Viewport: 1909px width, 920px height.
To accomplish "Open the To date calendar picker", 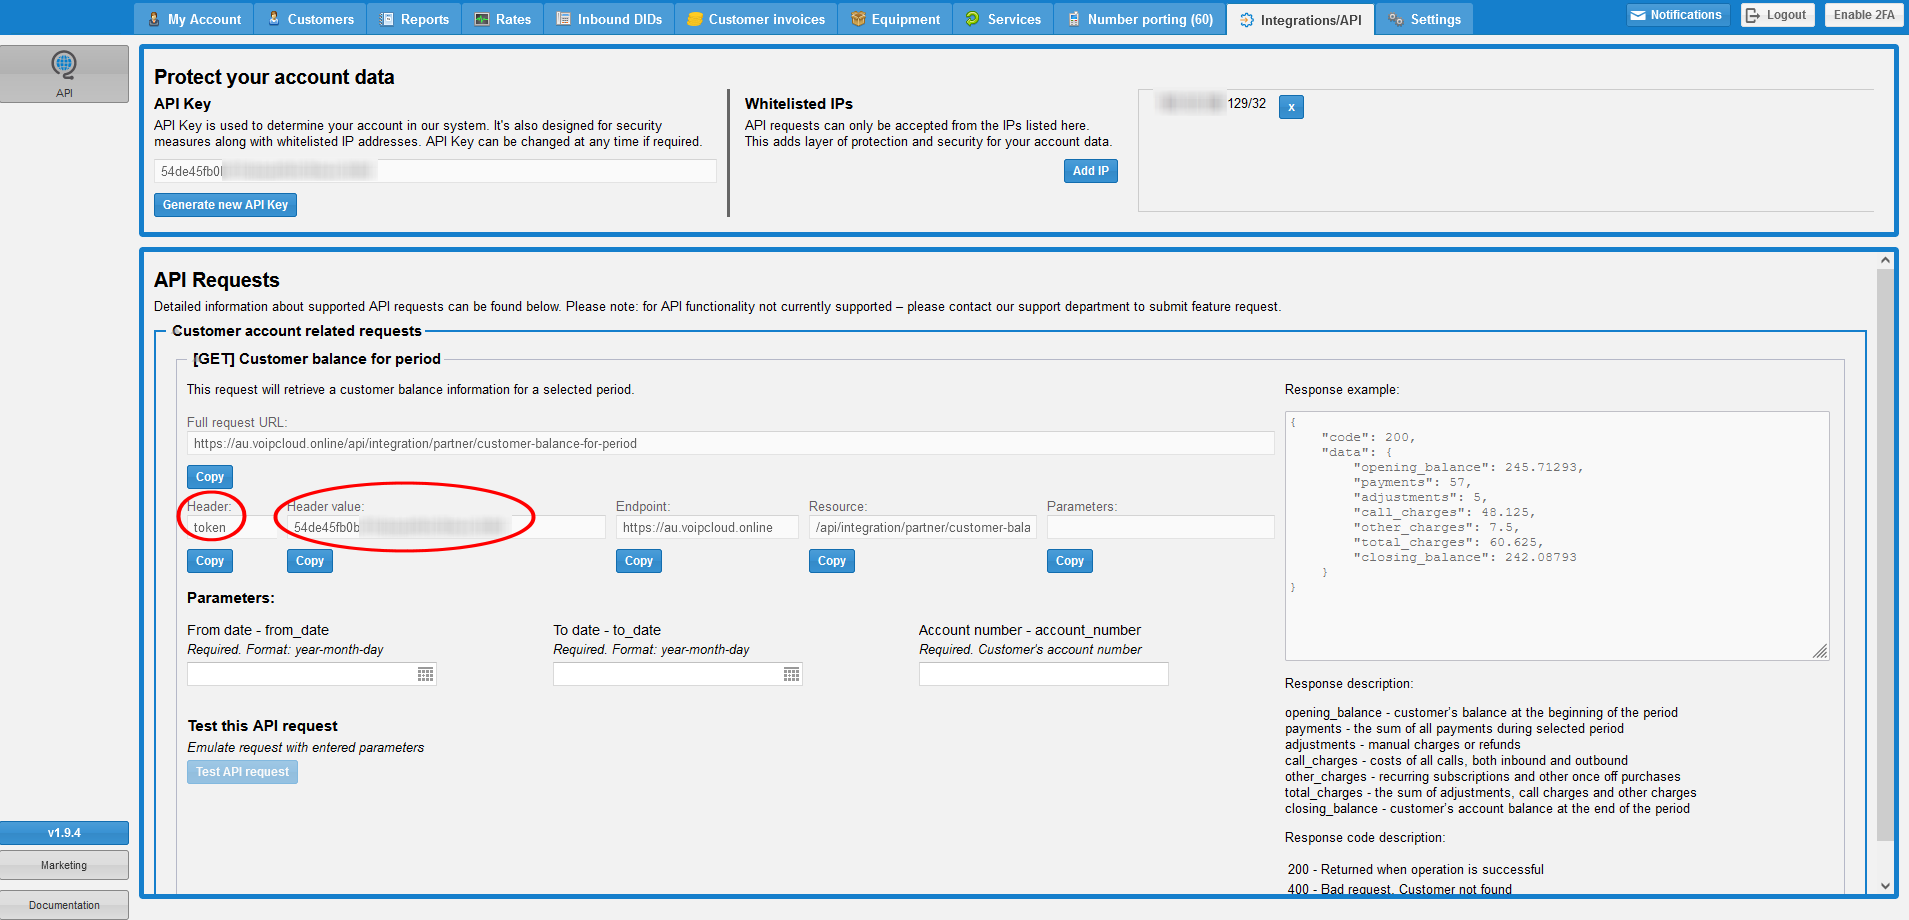I will (792, 675).
